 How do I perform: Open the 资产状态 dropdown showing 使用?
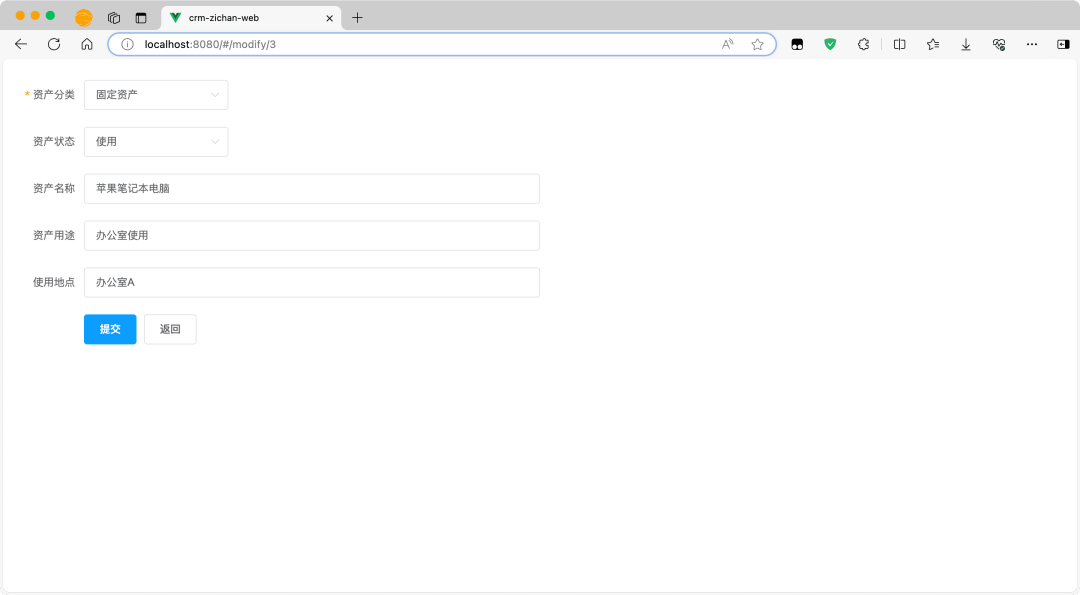[x=156, y=142]
